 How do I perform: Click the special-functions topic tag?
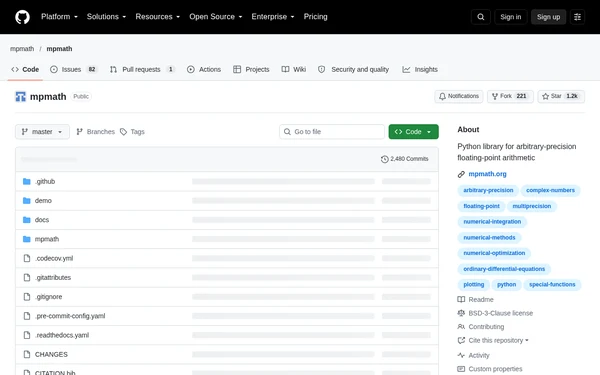pyautogui.click(x=552, y=285)
